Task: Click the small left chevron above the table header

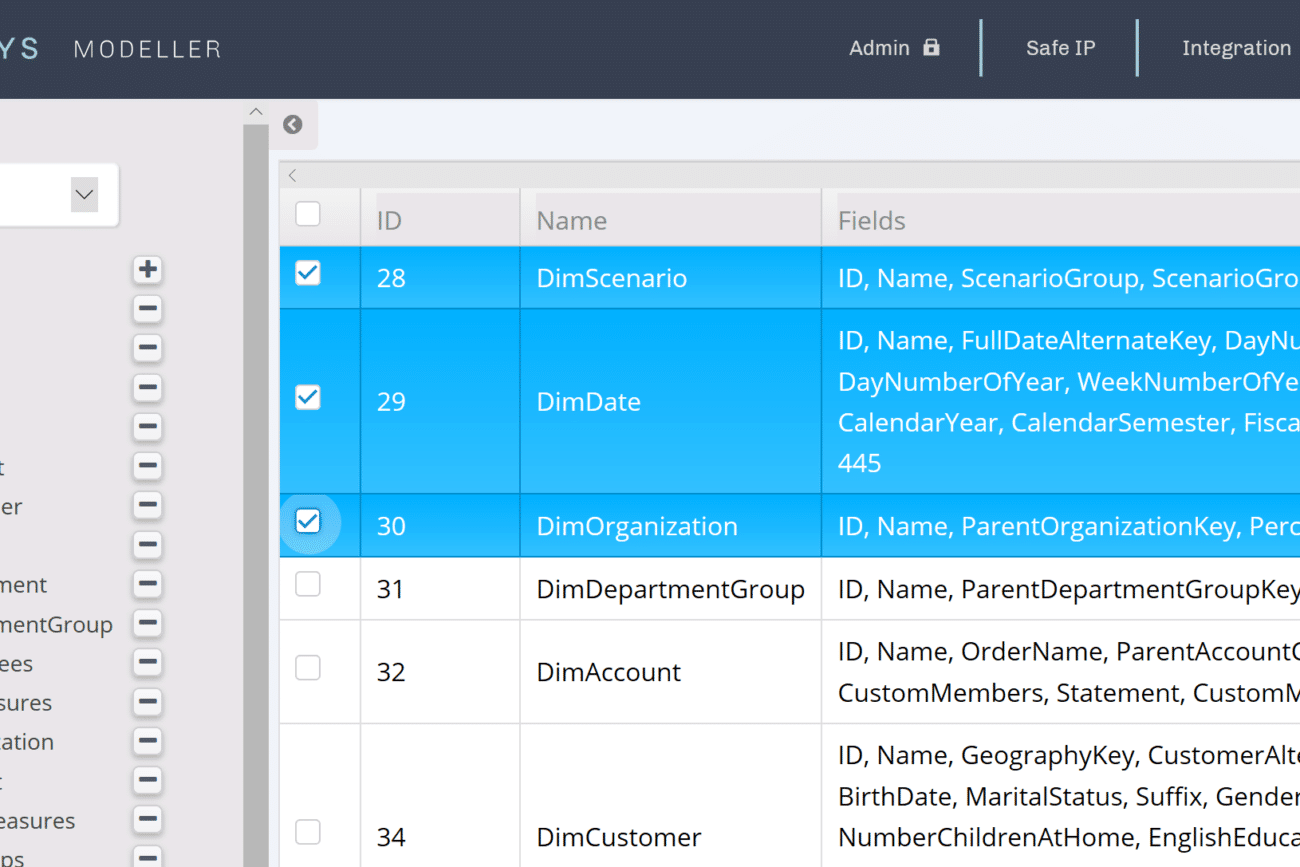Action: tap(292, 176)
